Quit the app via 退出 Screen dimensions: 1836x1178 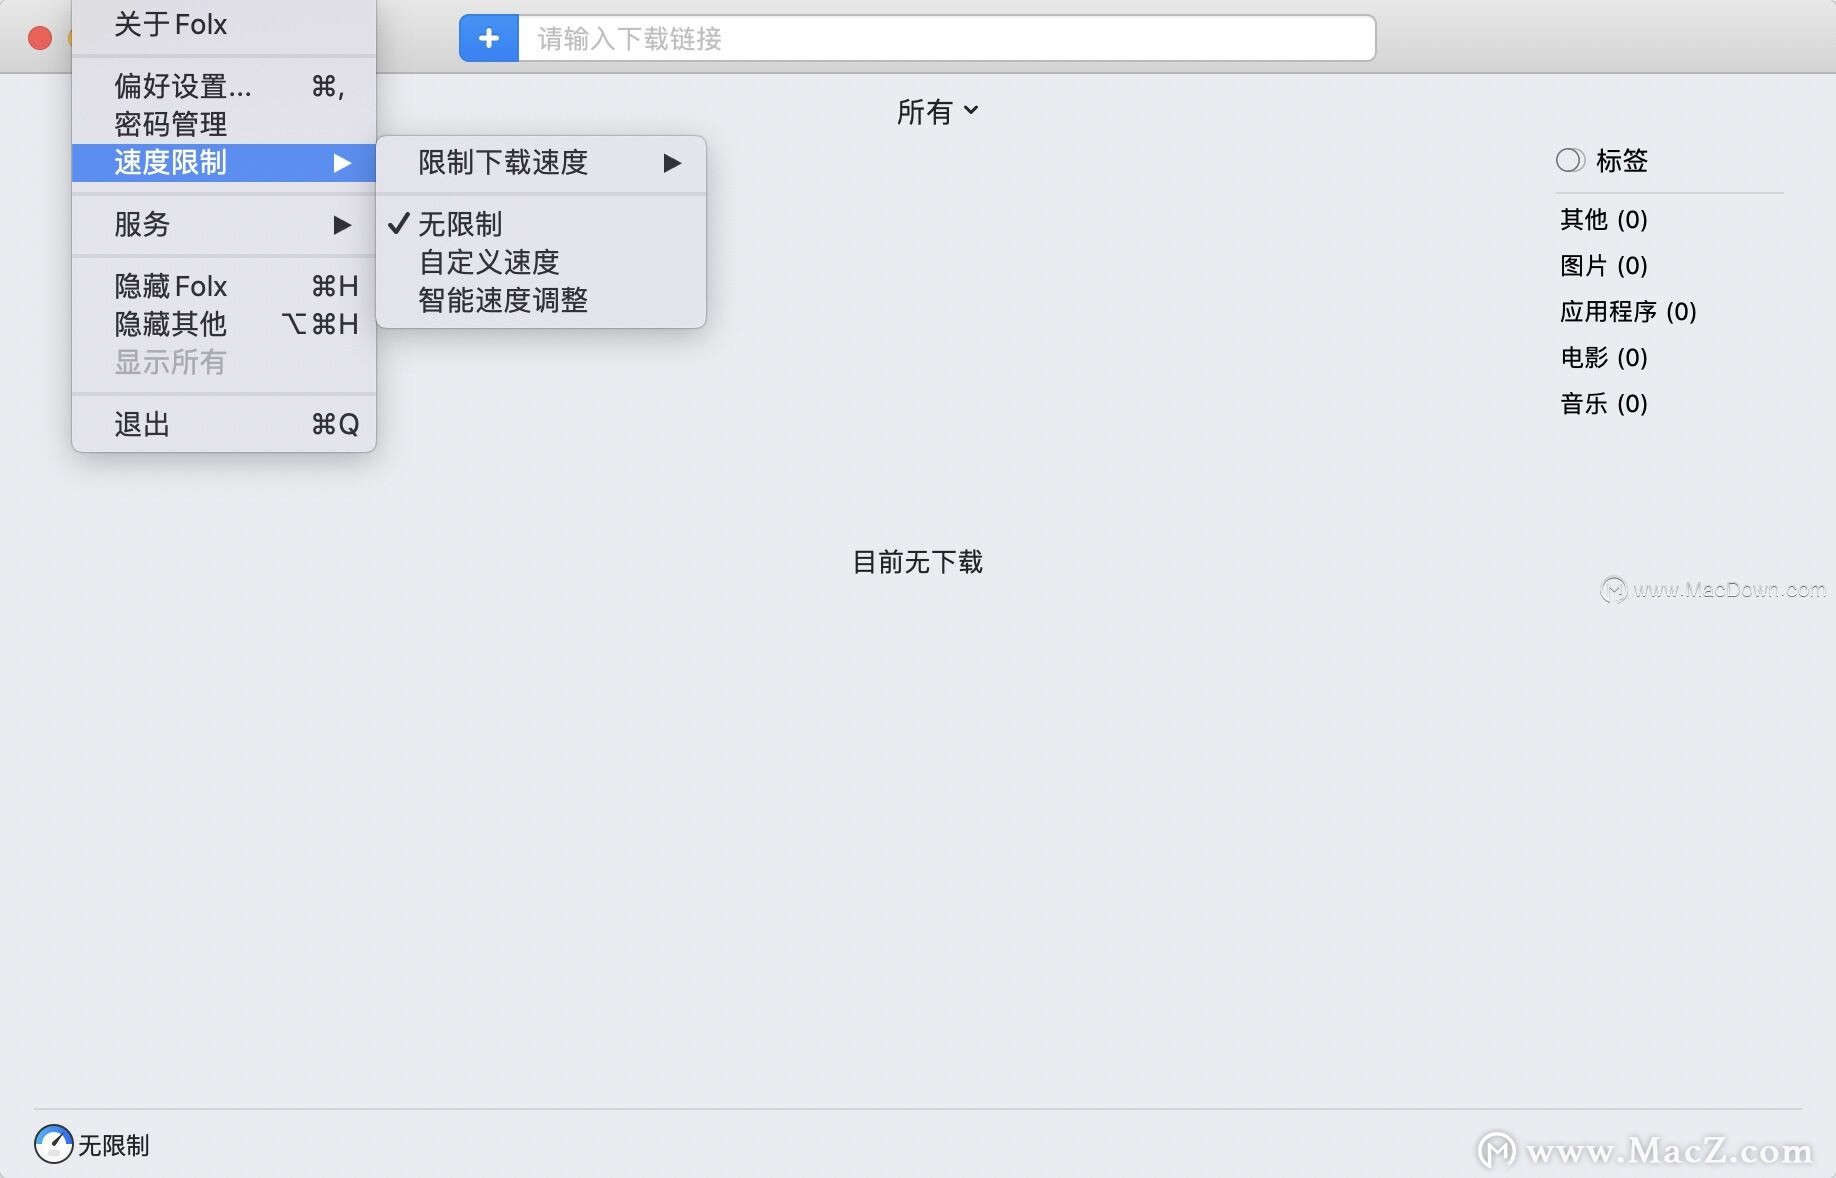141,424
